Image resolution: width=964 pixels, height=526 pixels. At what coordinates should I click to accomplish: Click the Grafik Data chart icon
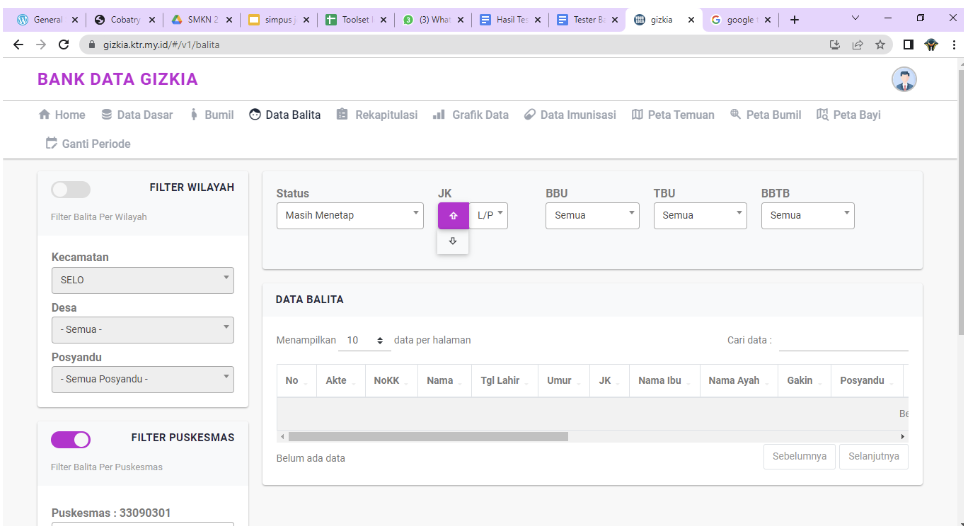(x=438, y=114)
